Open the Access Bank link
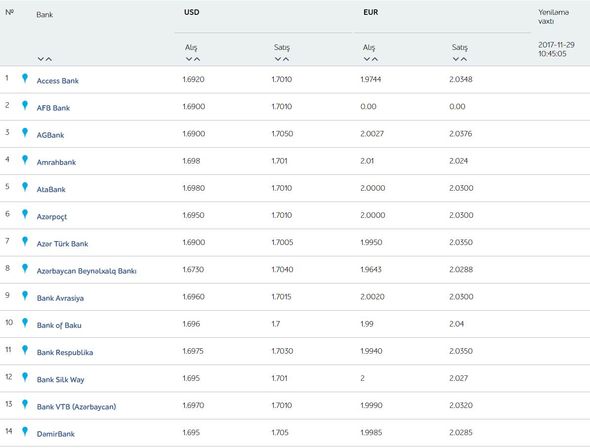The height and width of the screenshot is (448, 590). tap(58, 80)
